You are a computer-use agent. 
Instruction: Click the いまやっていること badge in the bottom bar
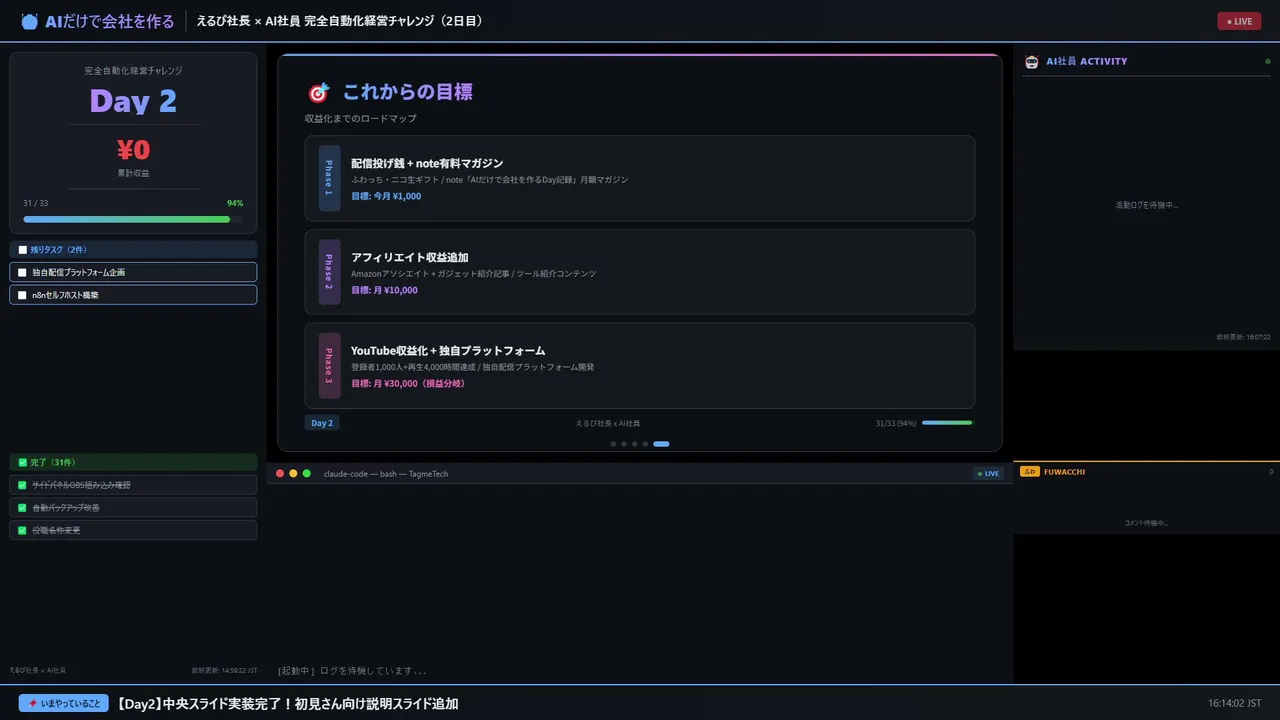[x=63, y=703]
